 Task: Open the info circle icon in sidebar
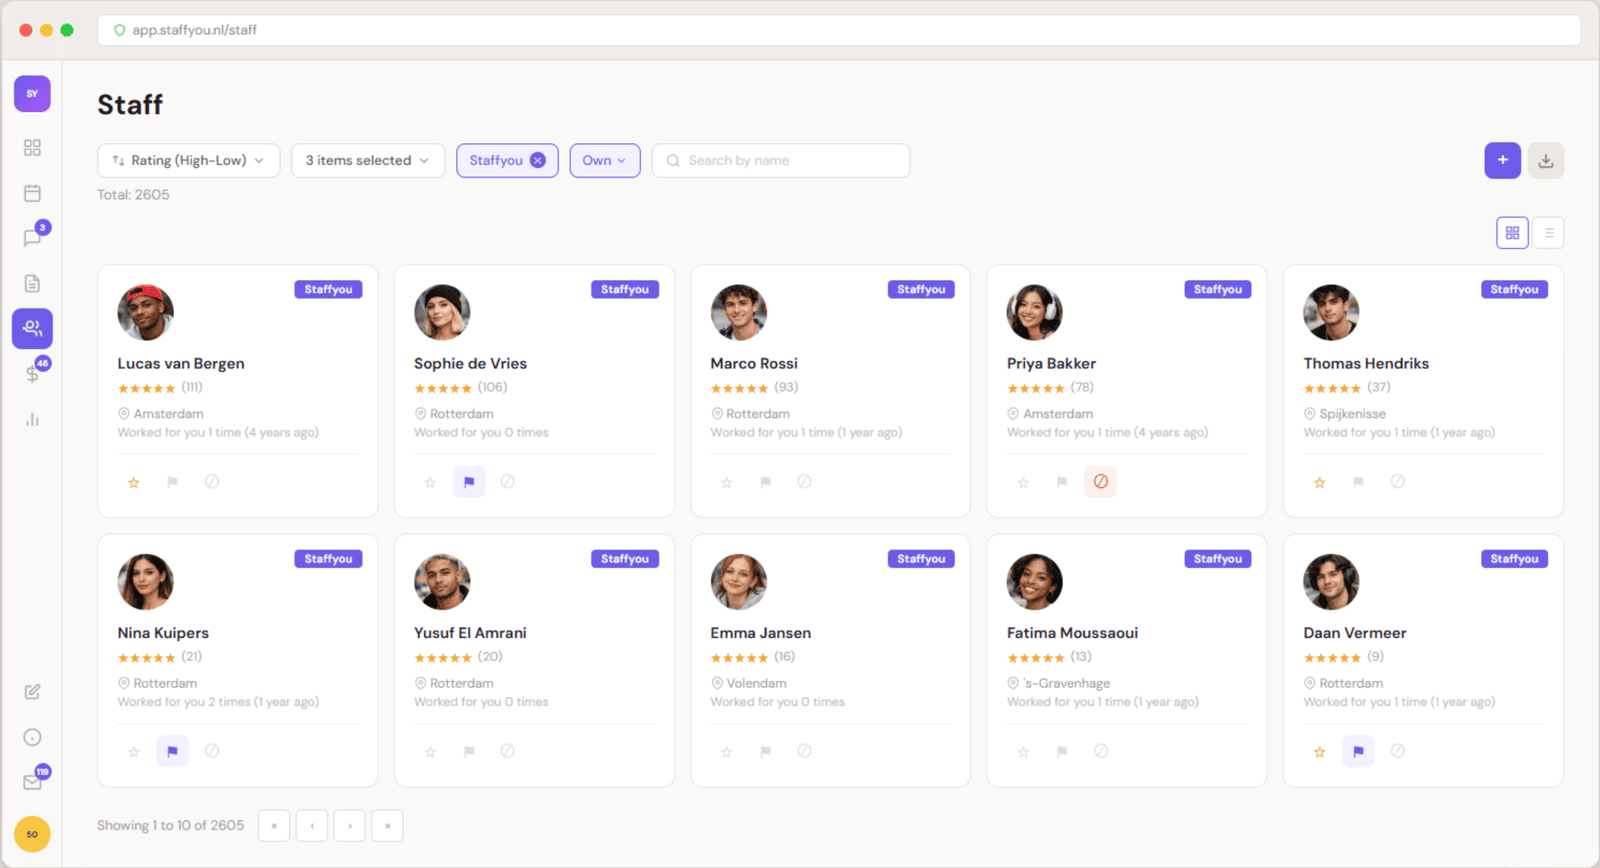(32, 737)
